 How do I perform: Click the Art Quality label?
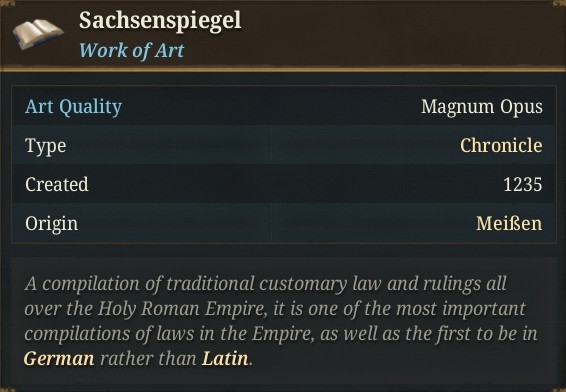click(74, 107)
